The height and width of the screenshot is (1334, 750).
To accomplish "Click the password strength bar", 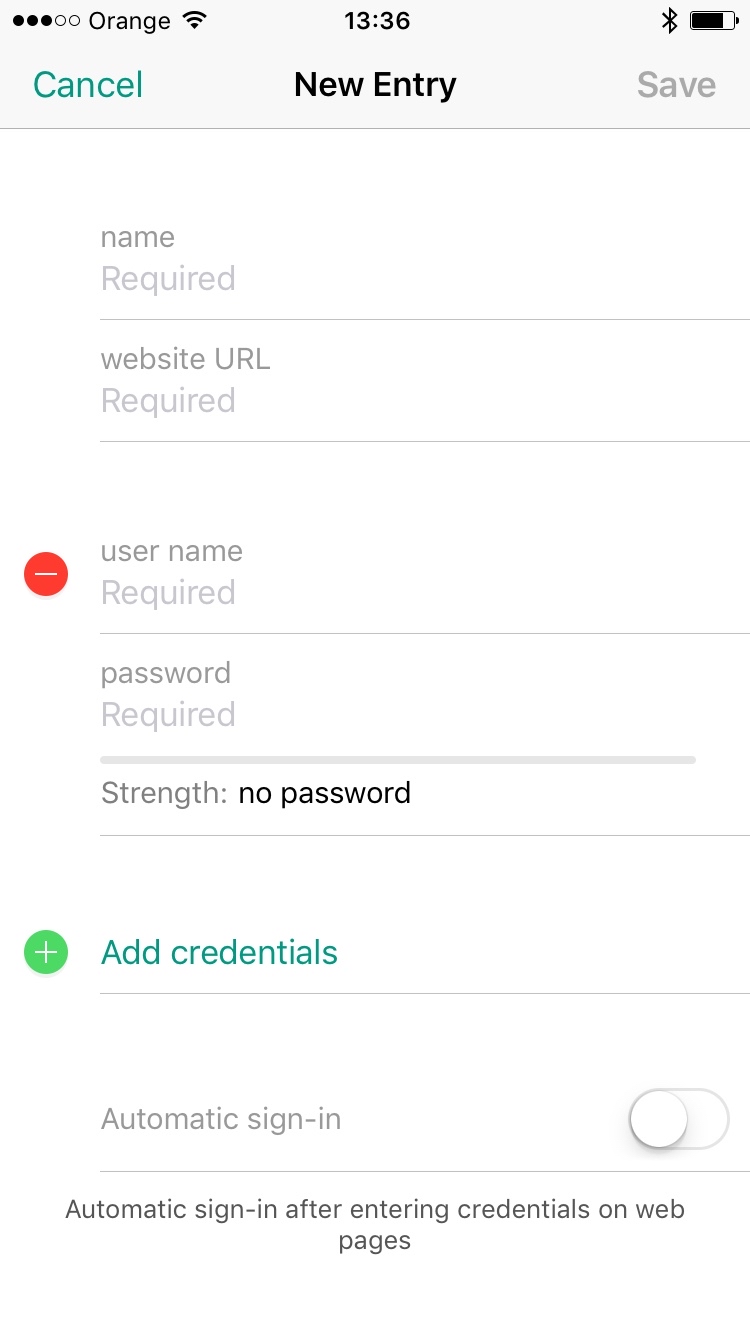I will pyautogui.click(x=398, y=760).
